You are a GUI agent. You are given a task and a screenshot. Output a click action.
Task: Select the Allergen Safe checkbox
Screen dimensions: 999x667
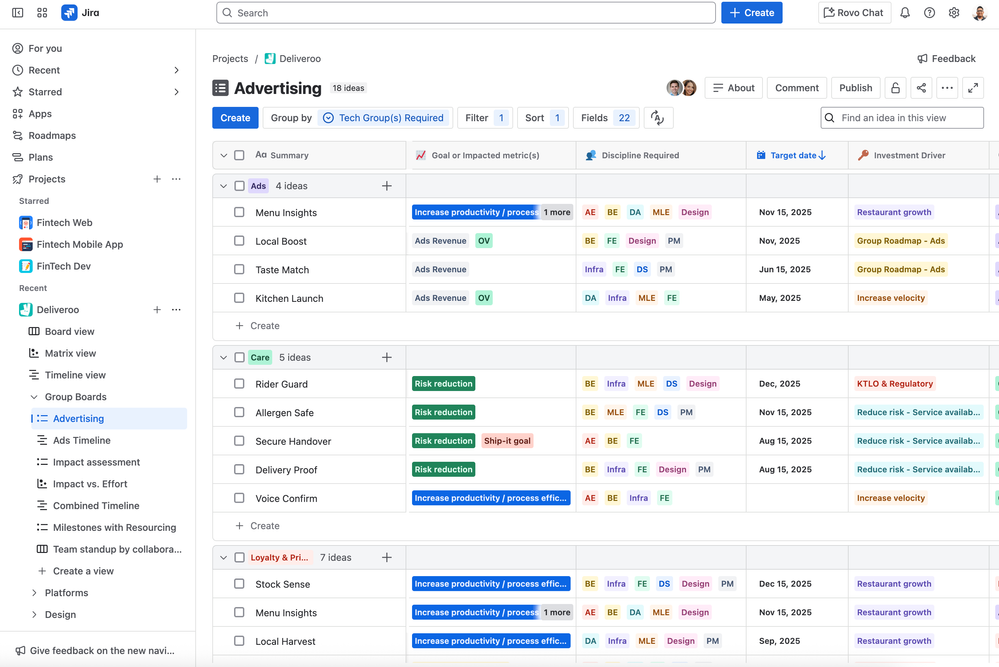[x=239, y=412]
